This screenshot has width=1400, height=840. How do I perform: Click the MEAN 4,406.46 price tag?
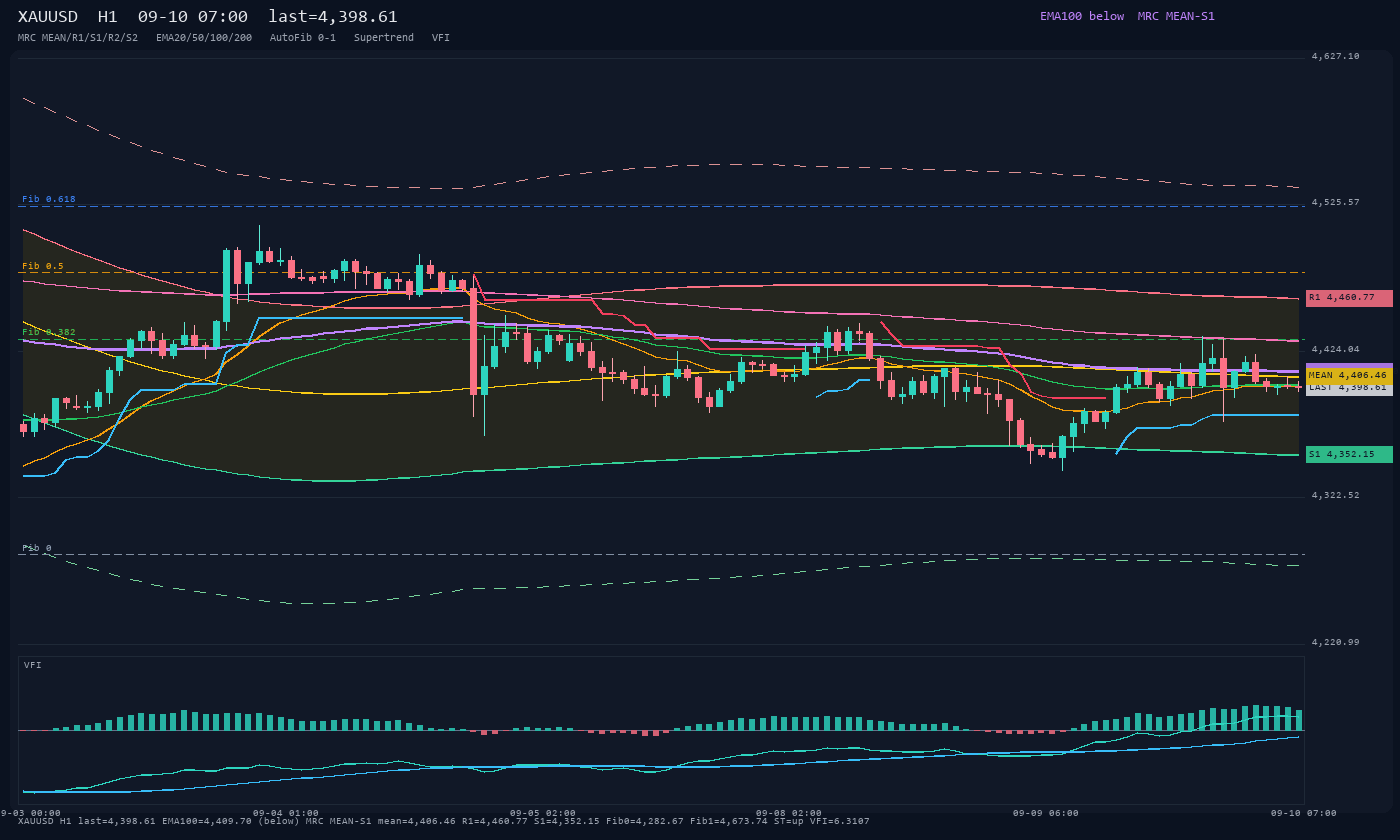[x=1349, y=375]
